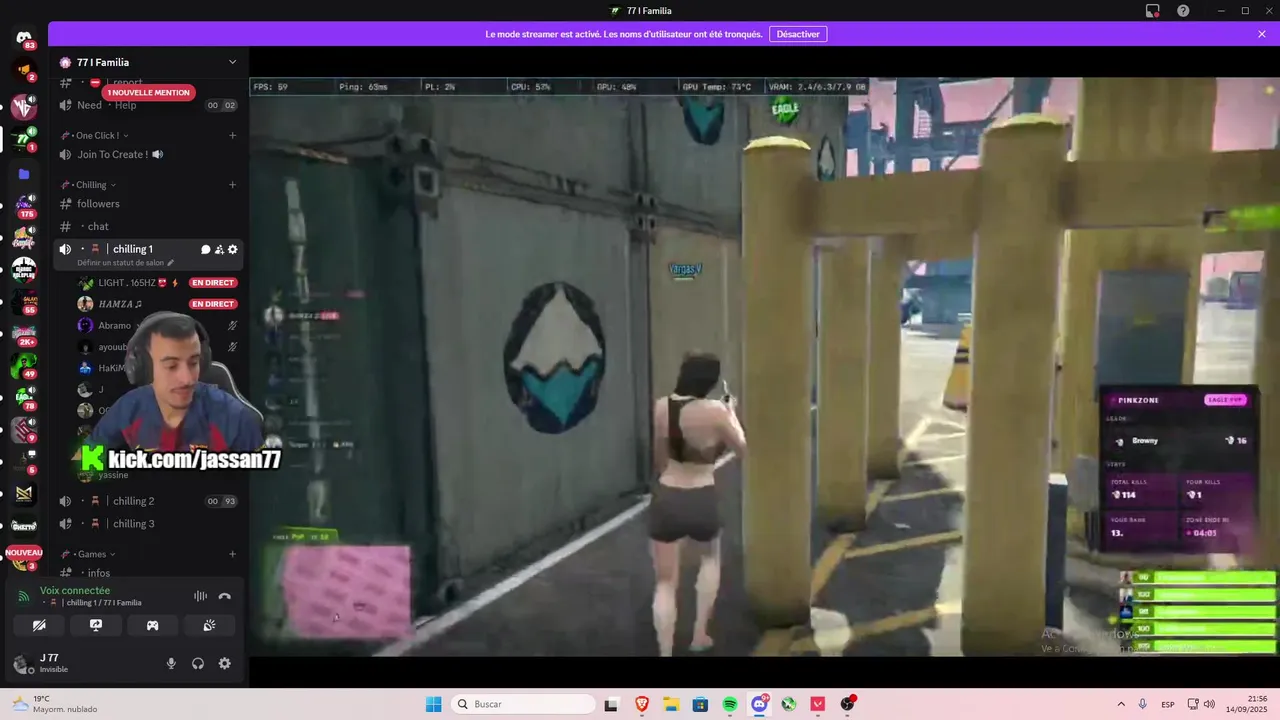Open OBS Studio from the taskbar
Image resolution: width=1280 pixels, height=720 pixels.
coord(848,704)
